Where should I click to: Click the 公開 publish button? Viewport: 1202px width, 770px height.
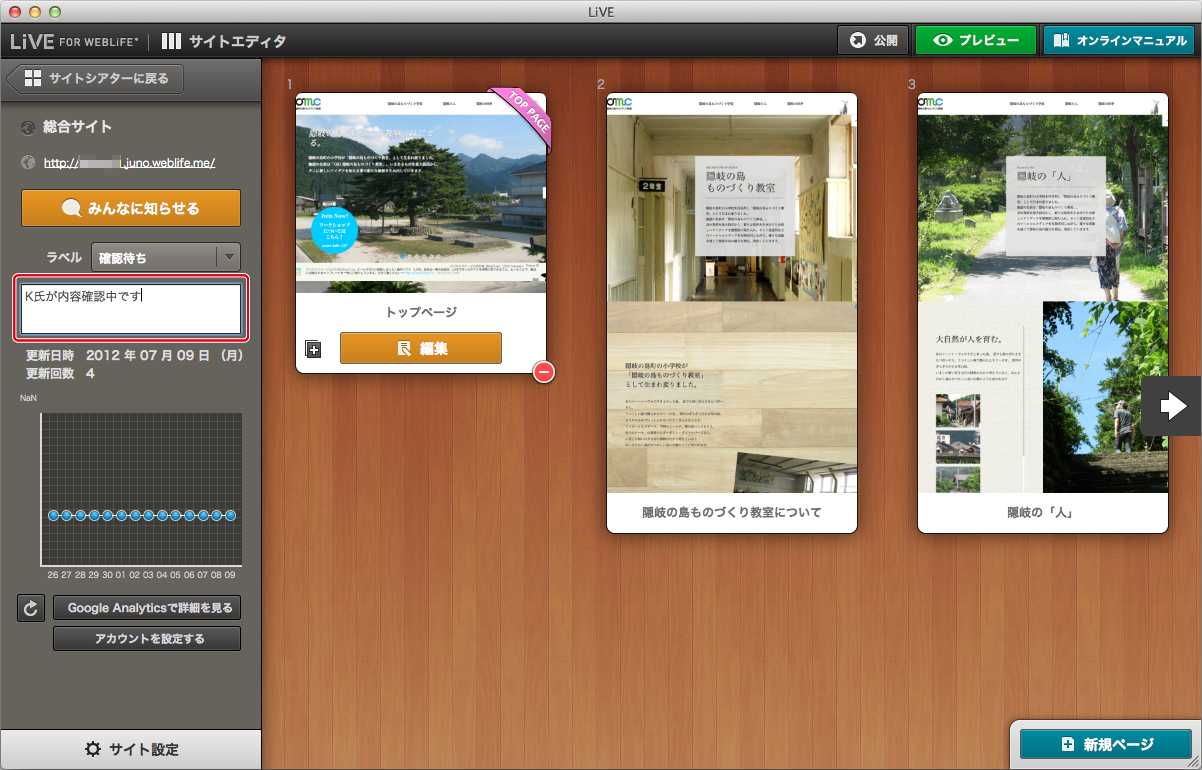coord(873,41)
